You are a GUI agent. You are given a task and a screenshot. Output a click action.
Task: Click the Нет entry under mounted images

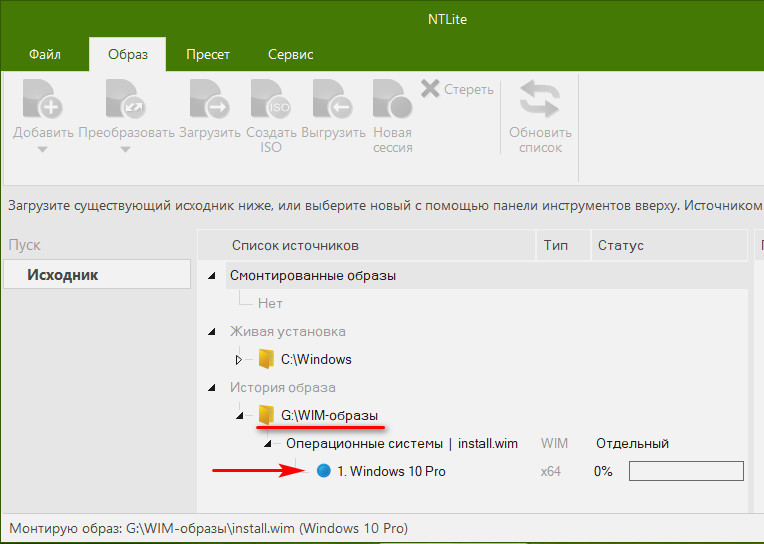pyautogui.click(x=270, y=303)
